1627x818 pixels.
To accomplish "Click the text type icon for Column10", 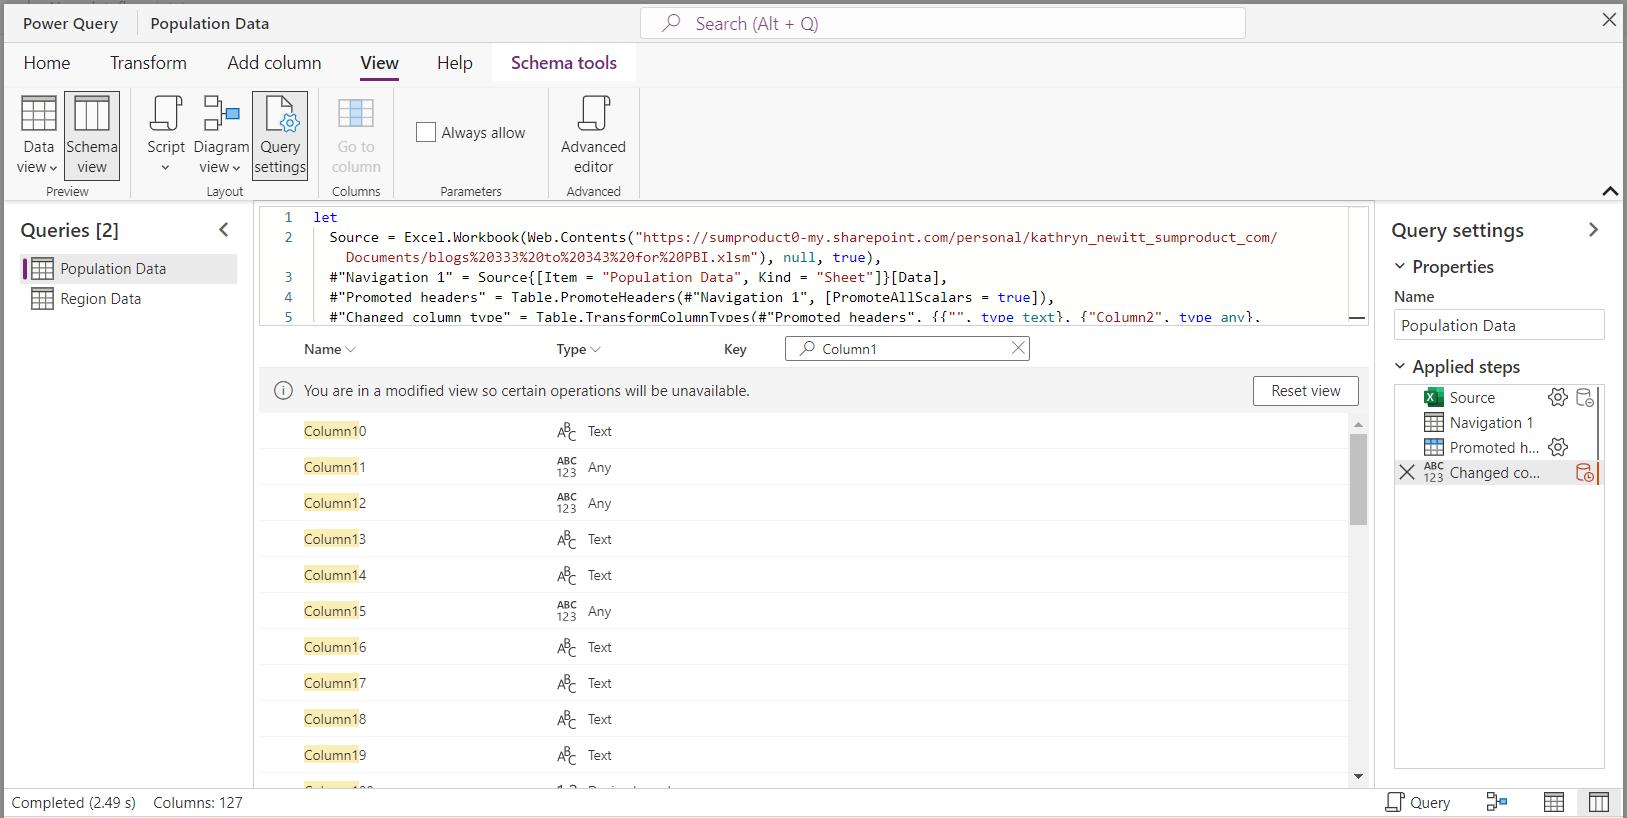I will [x=566, y=431].
